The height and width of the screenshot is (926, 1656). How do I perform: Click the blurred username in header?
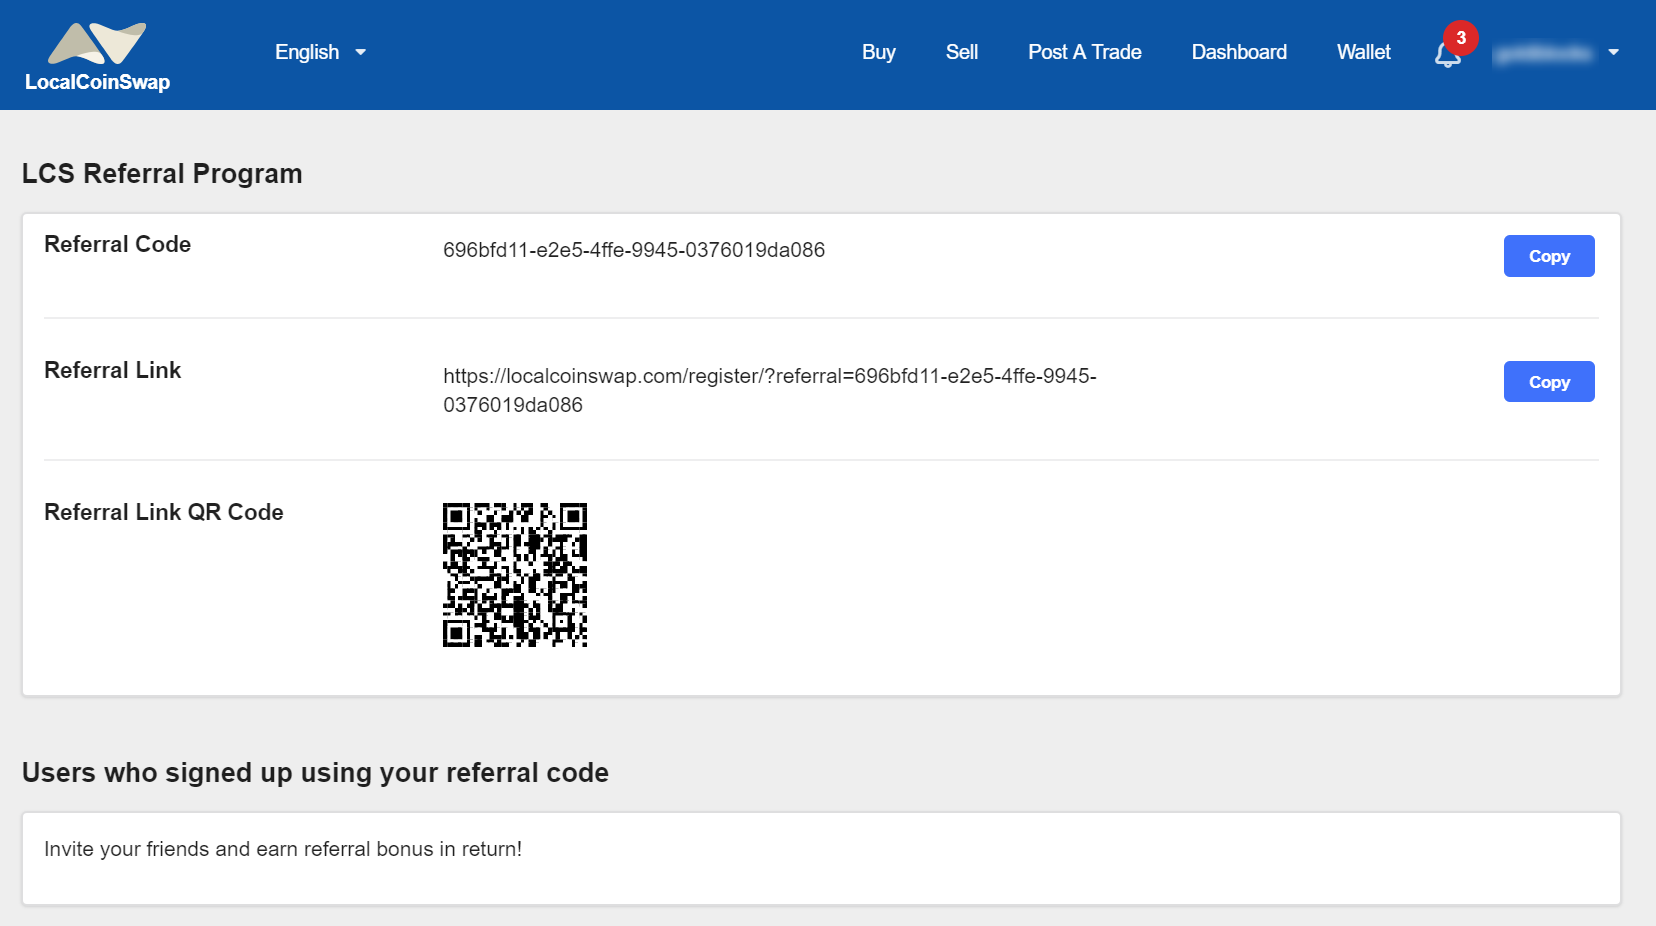1542,53
